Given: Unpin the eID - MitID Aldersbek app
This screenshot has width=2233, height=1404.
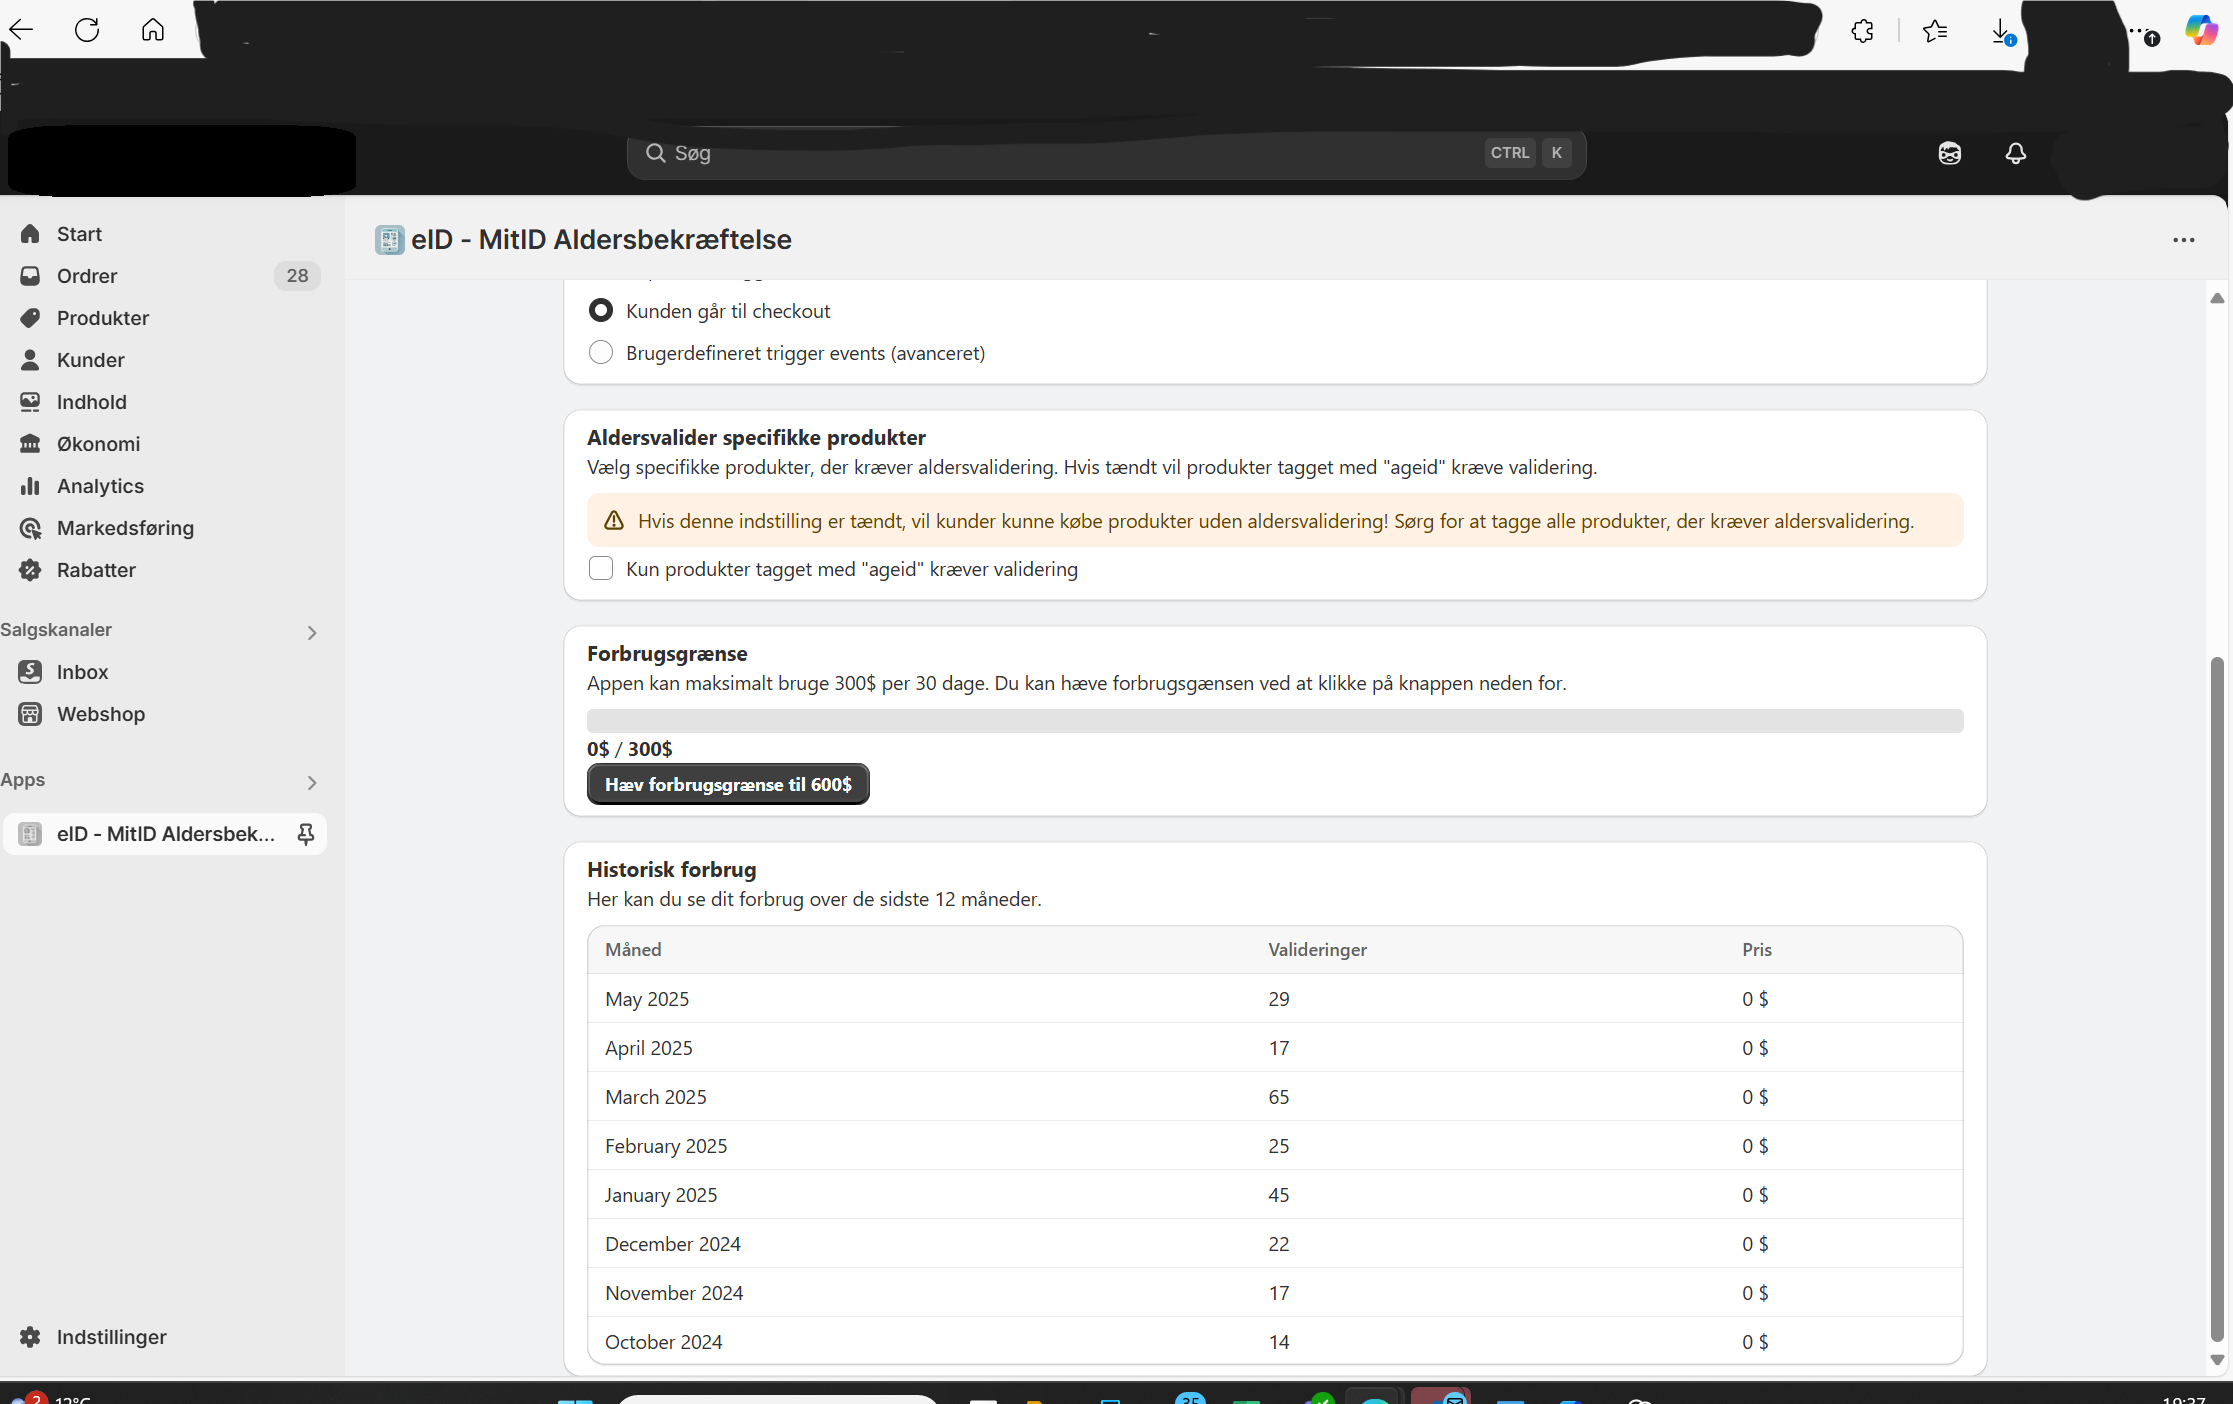Looking at the screenshot, I should [x=305, y=833].
